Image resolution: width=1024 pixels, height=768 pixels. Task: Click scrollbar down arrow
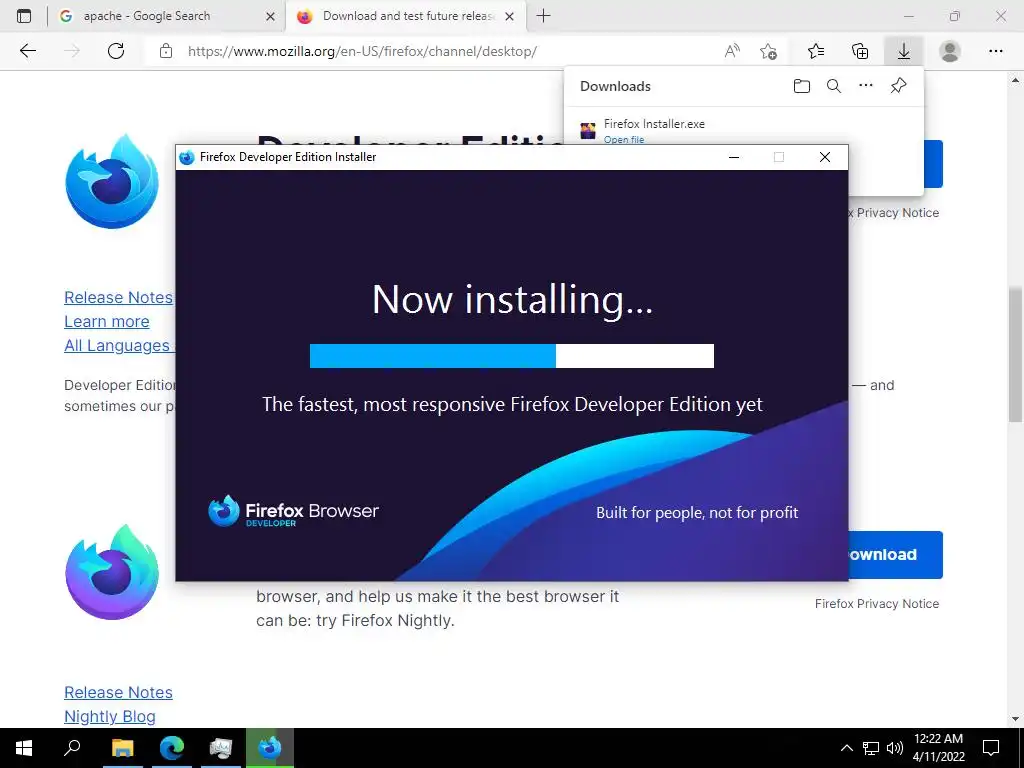pos(1015,719)
